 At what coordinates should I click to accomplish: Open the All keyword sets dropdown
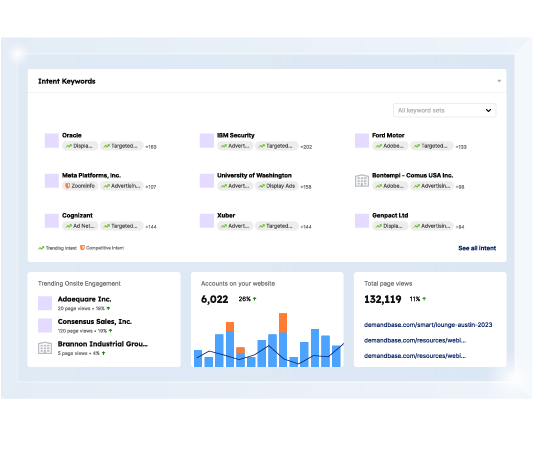[445, 111]
